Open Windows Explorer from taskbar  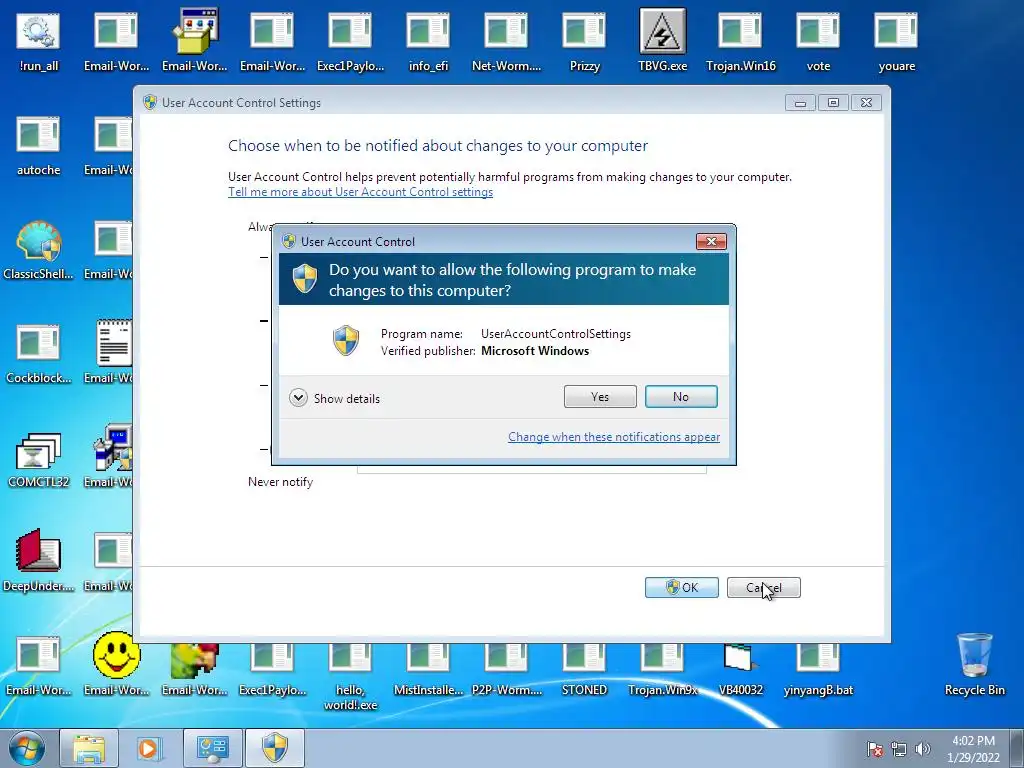[x=89, y=748]
